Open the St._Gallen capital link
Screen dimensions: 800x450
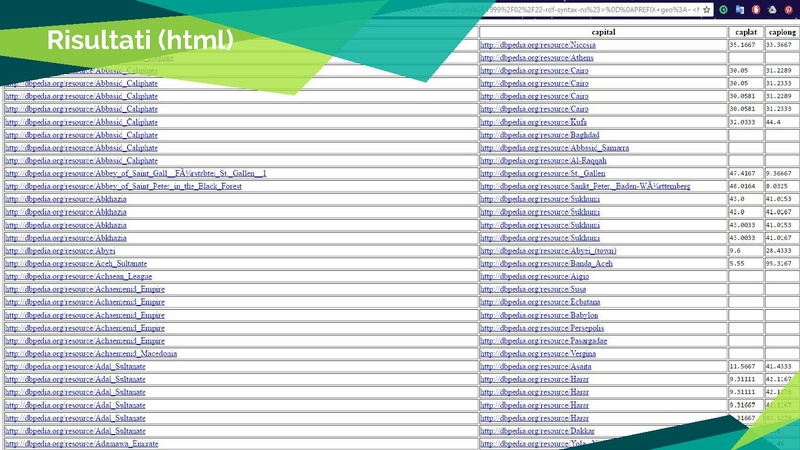[x=543, y=173]
